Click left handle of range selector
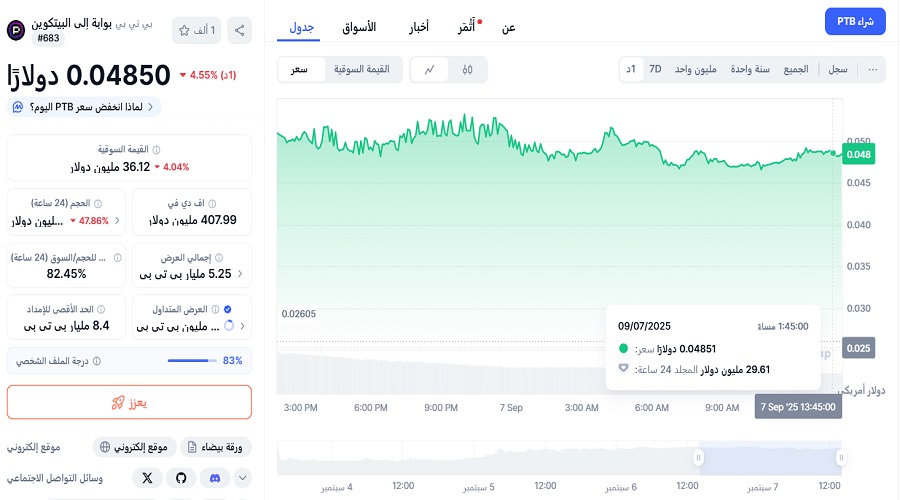 pos(699,458)
